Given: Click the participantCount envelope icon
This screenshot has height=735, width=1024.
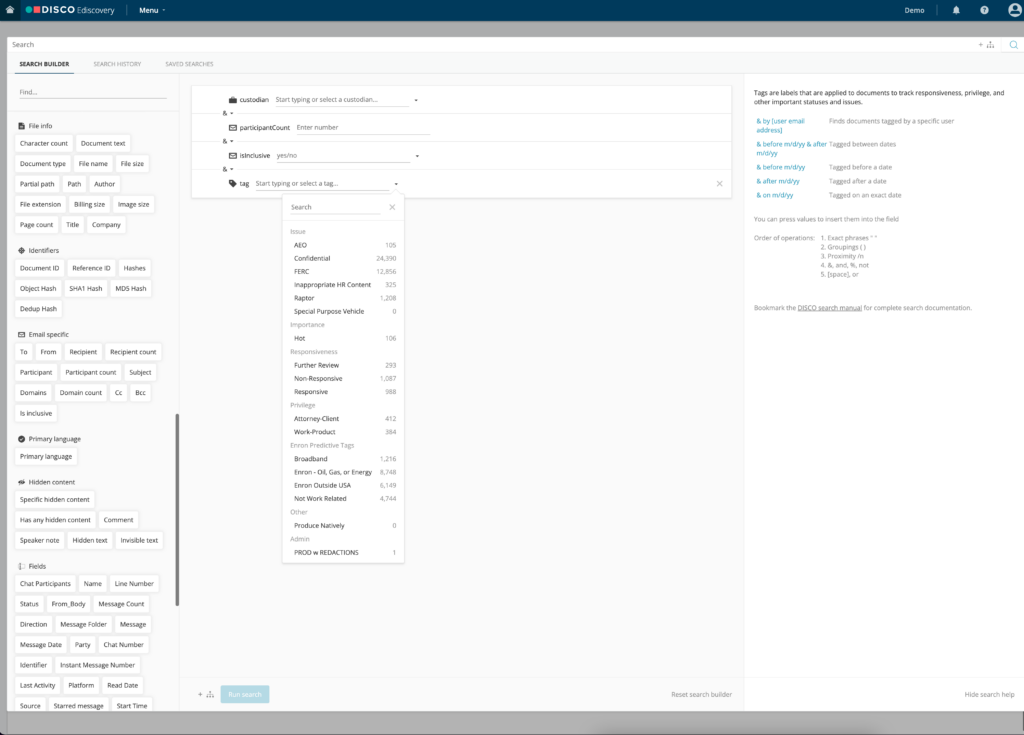Looking at the screenshot, I should (x=232, y=128).
